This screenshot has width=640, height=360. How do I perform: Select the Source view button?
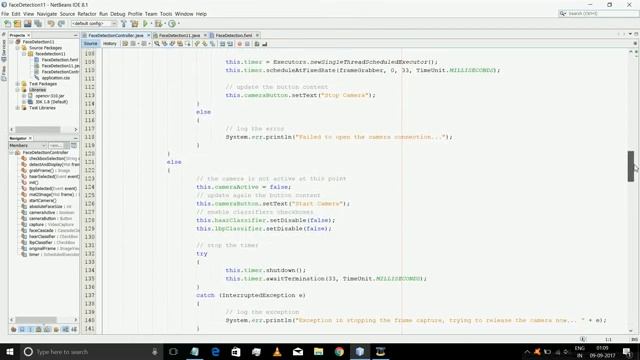tap(91, 44)
